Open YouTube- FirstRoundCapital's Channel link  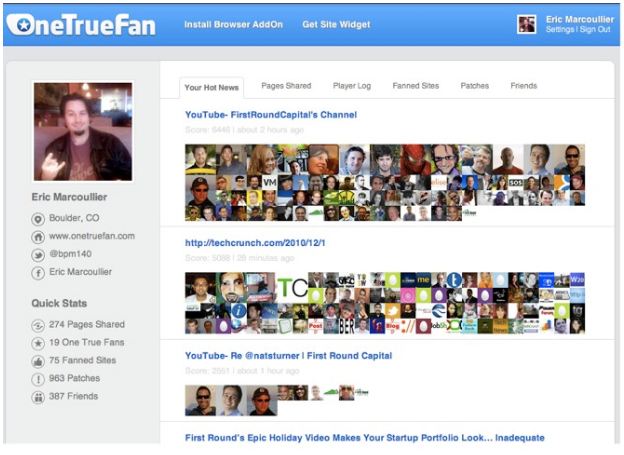(271, 115)
